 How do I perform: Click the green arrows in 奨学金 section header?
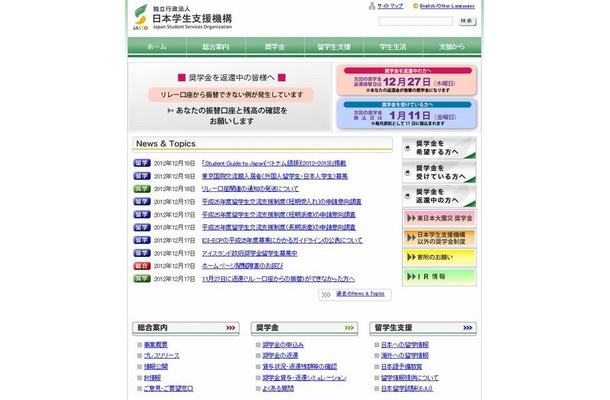349,328
